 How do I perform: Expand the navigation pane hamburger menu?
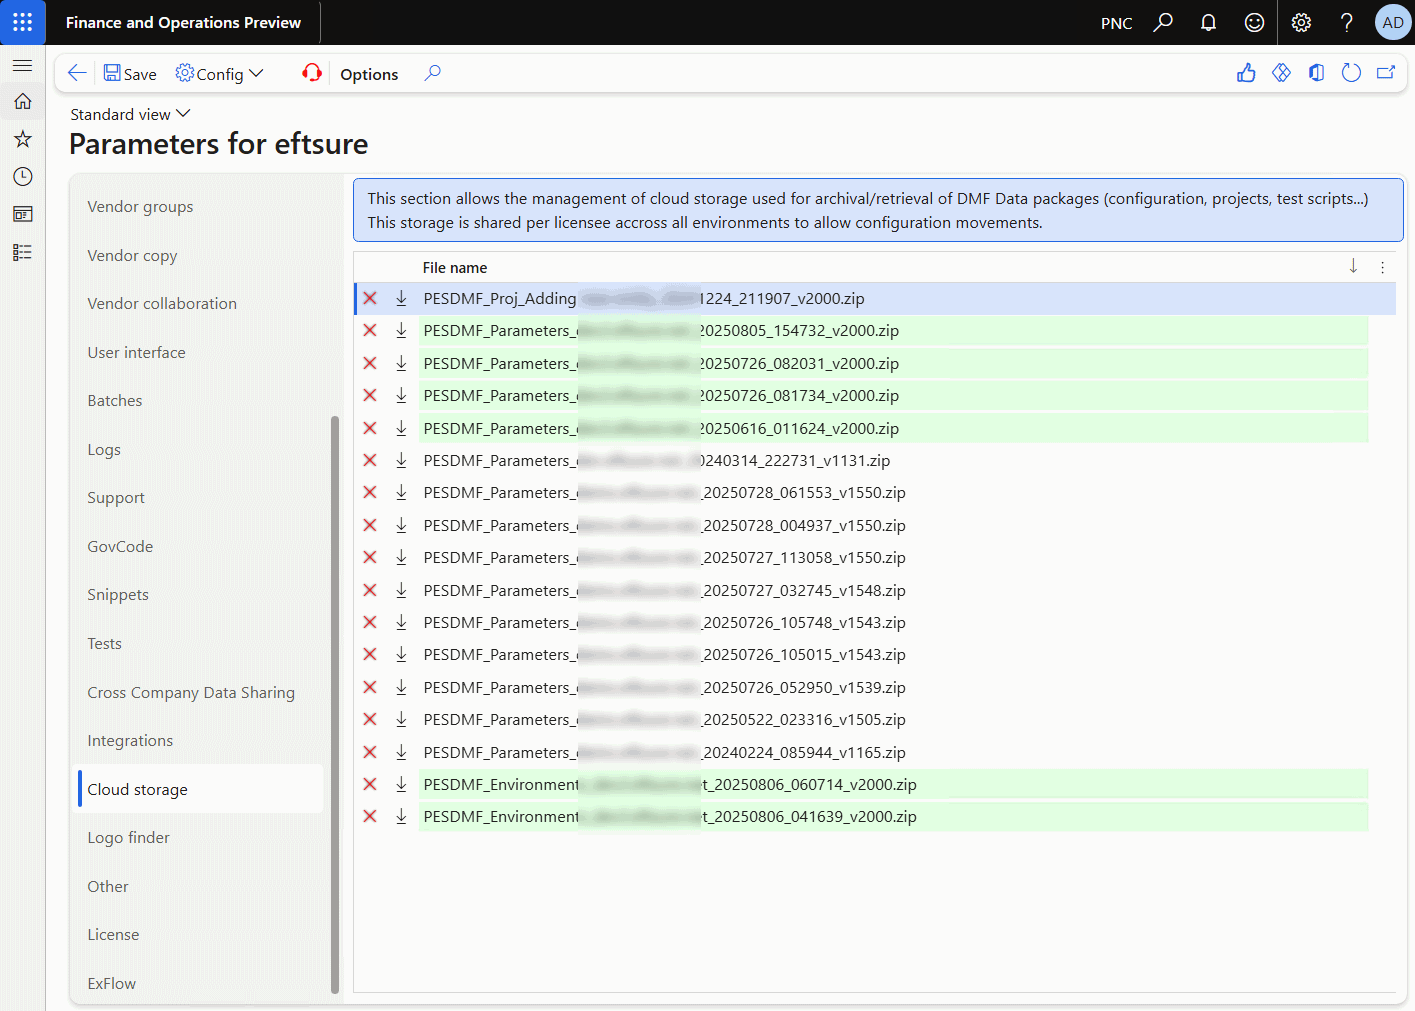[22, 66]
